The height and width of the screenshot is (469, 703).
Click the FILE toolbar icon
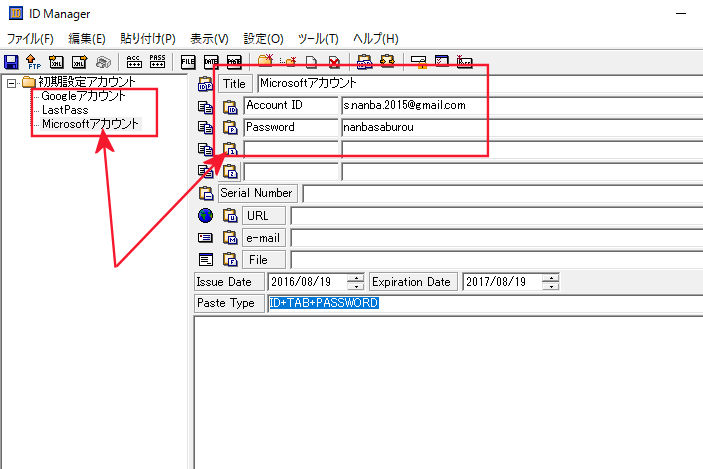[188, 62]
